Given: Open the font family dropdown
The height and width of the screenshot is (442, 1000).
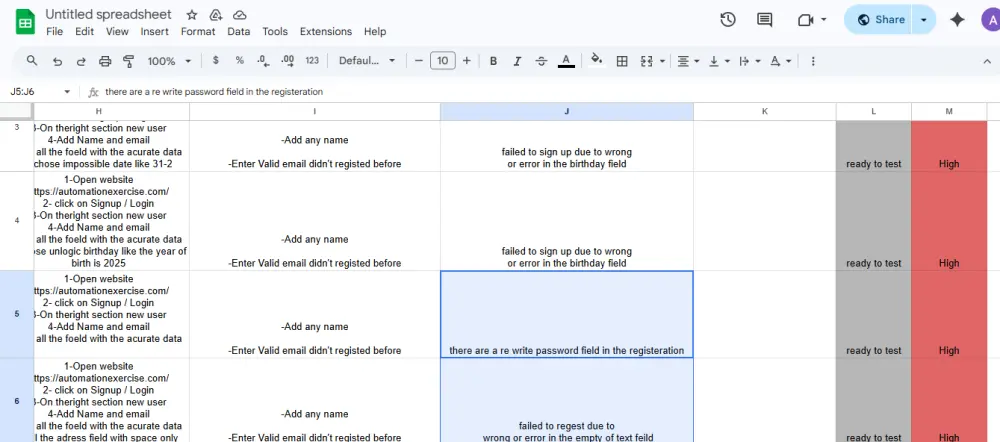Looking at the screenshot, I should 367,61.
